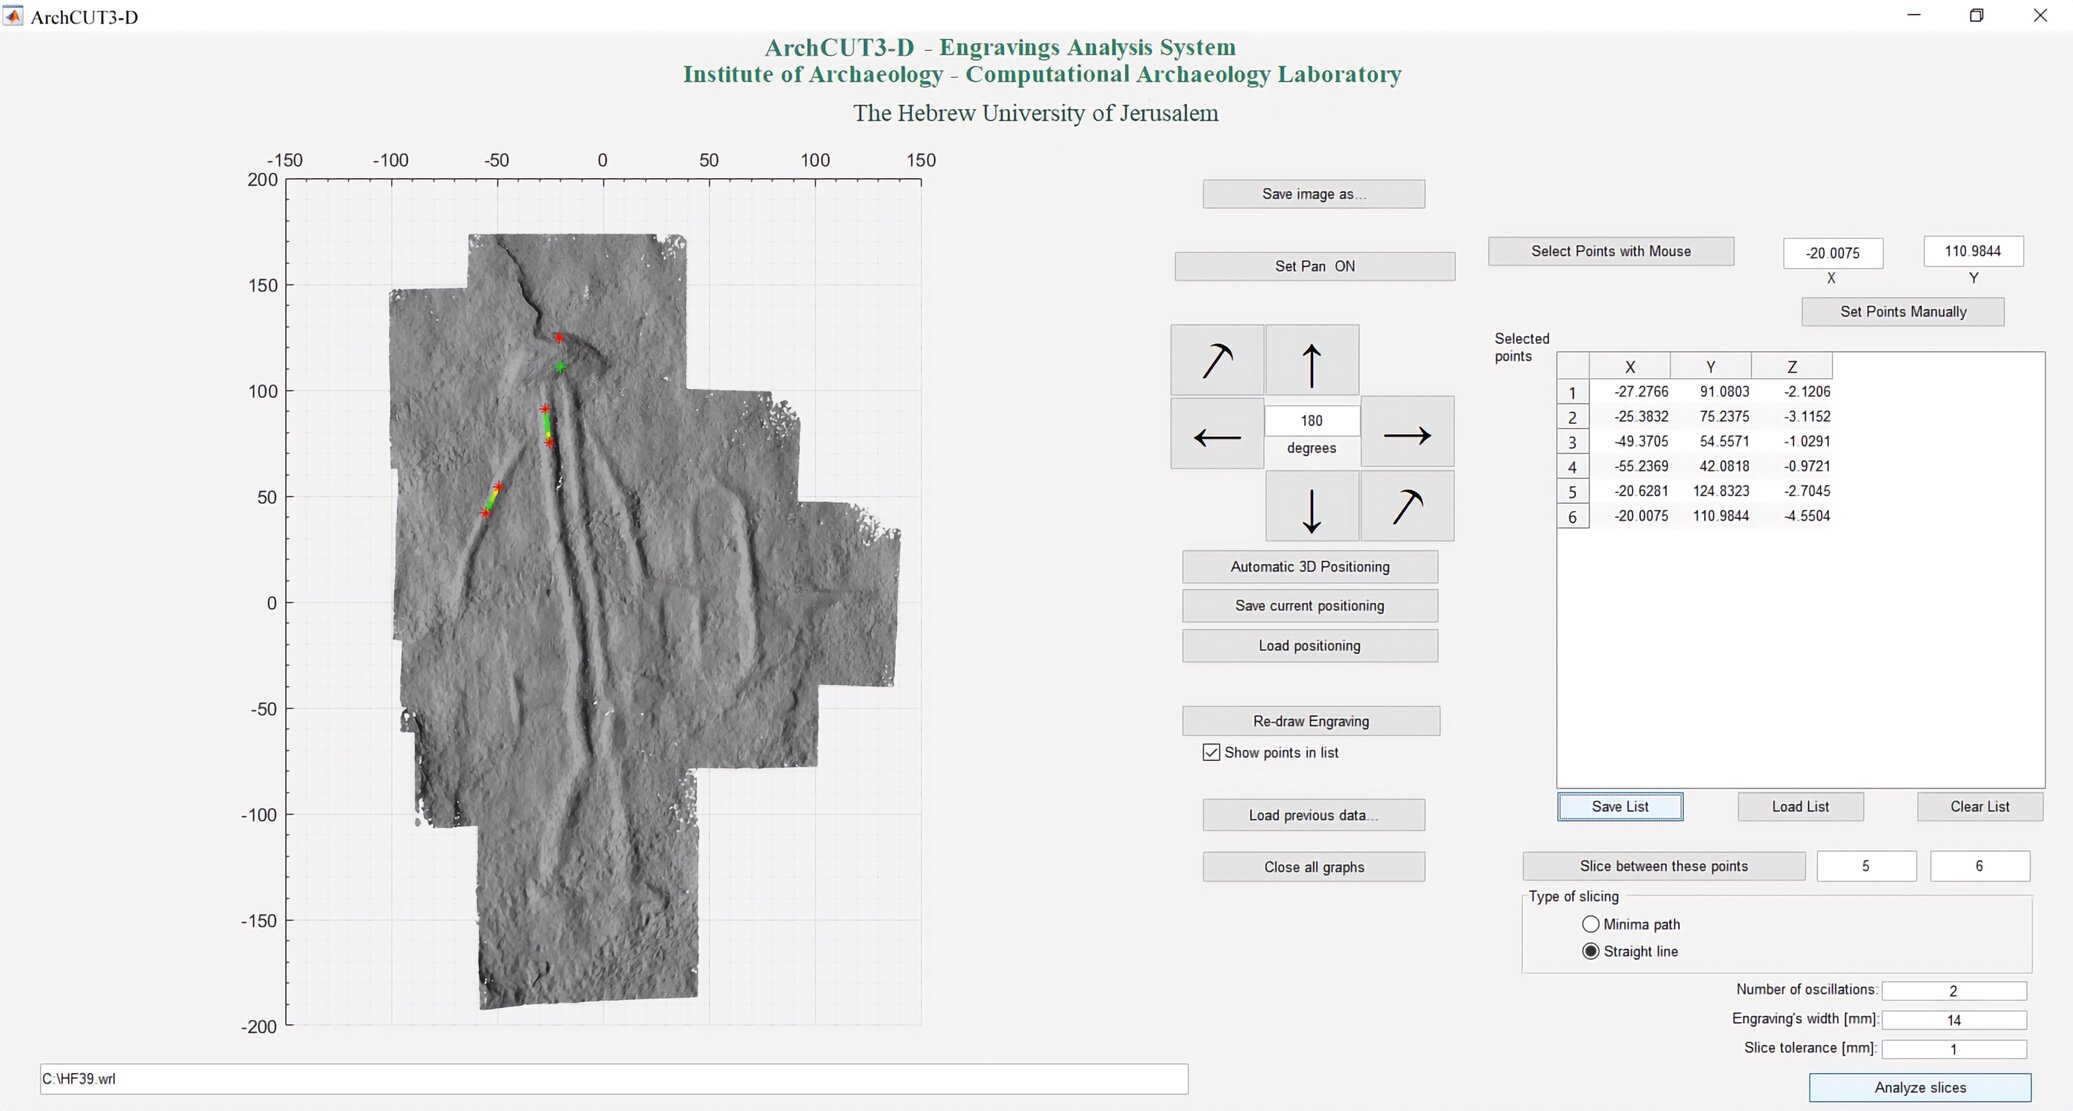Click the up arrow rotation button
This screenshot has width=2073, height=1111.
(1311, 361)
